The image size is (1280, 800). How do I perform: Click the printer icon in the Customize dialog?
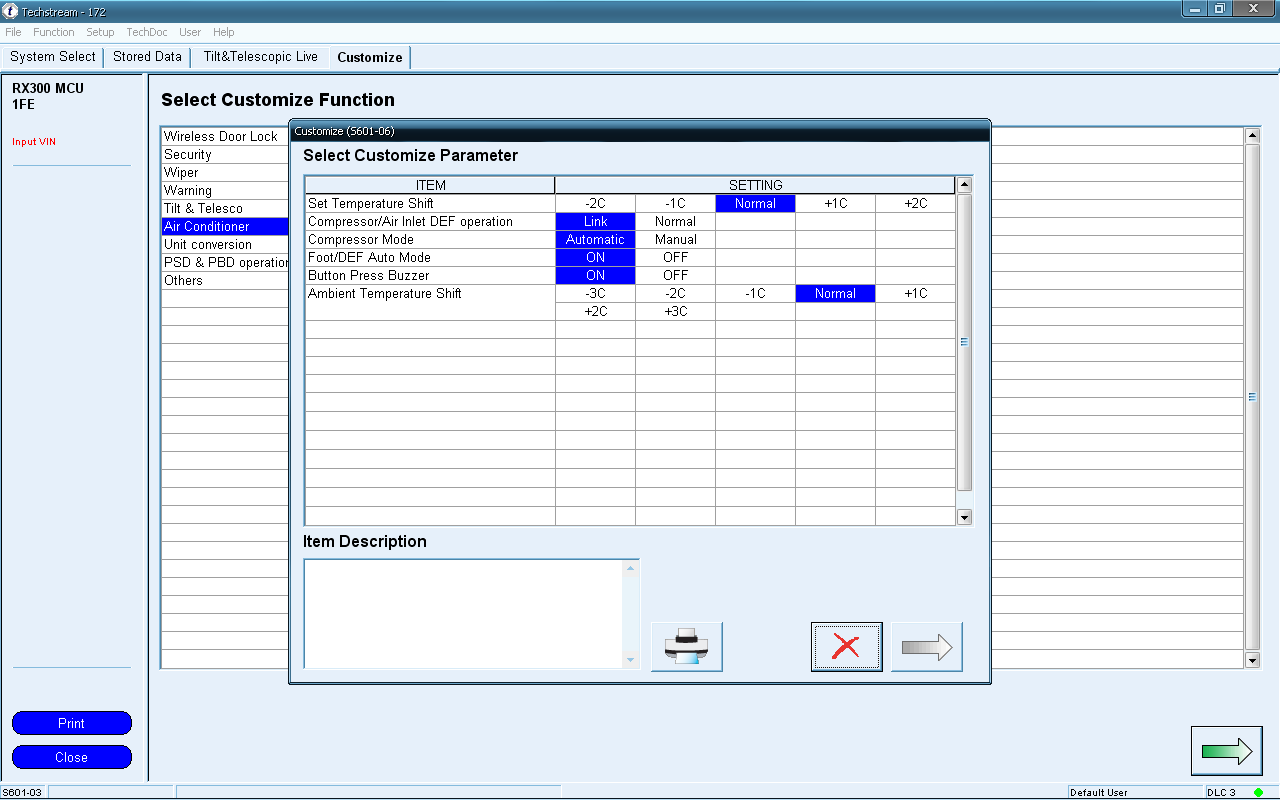686,647
